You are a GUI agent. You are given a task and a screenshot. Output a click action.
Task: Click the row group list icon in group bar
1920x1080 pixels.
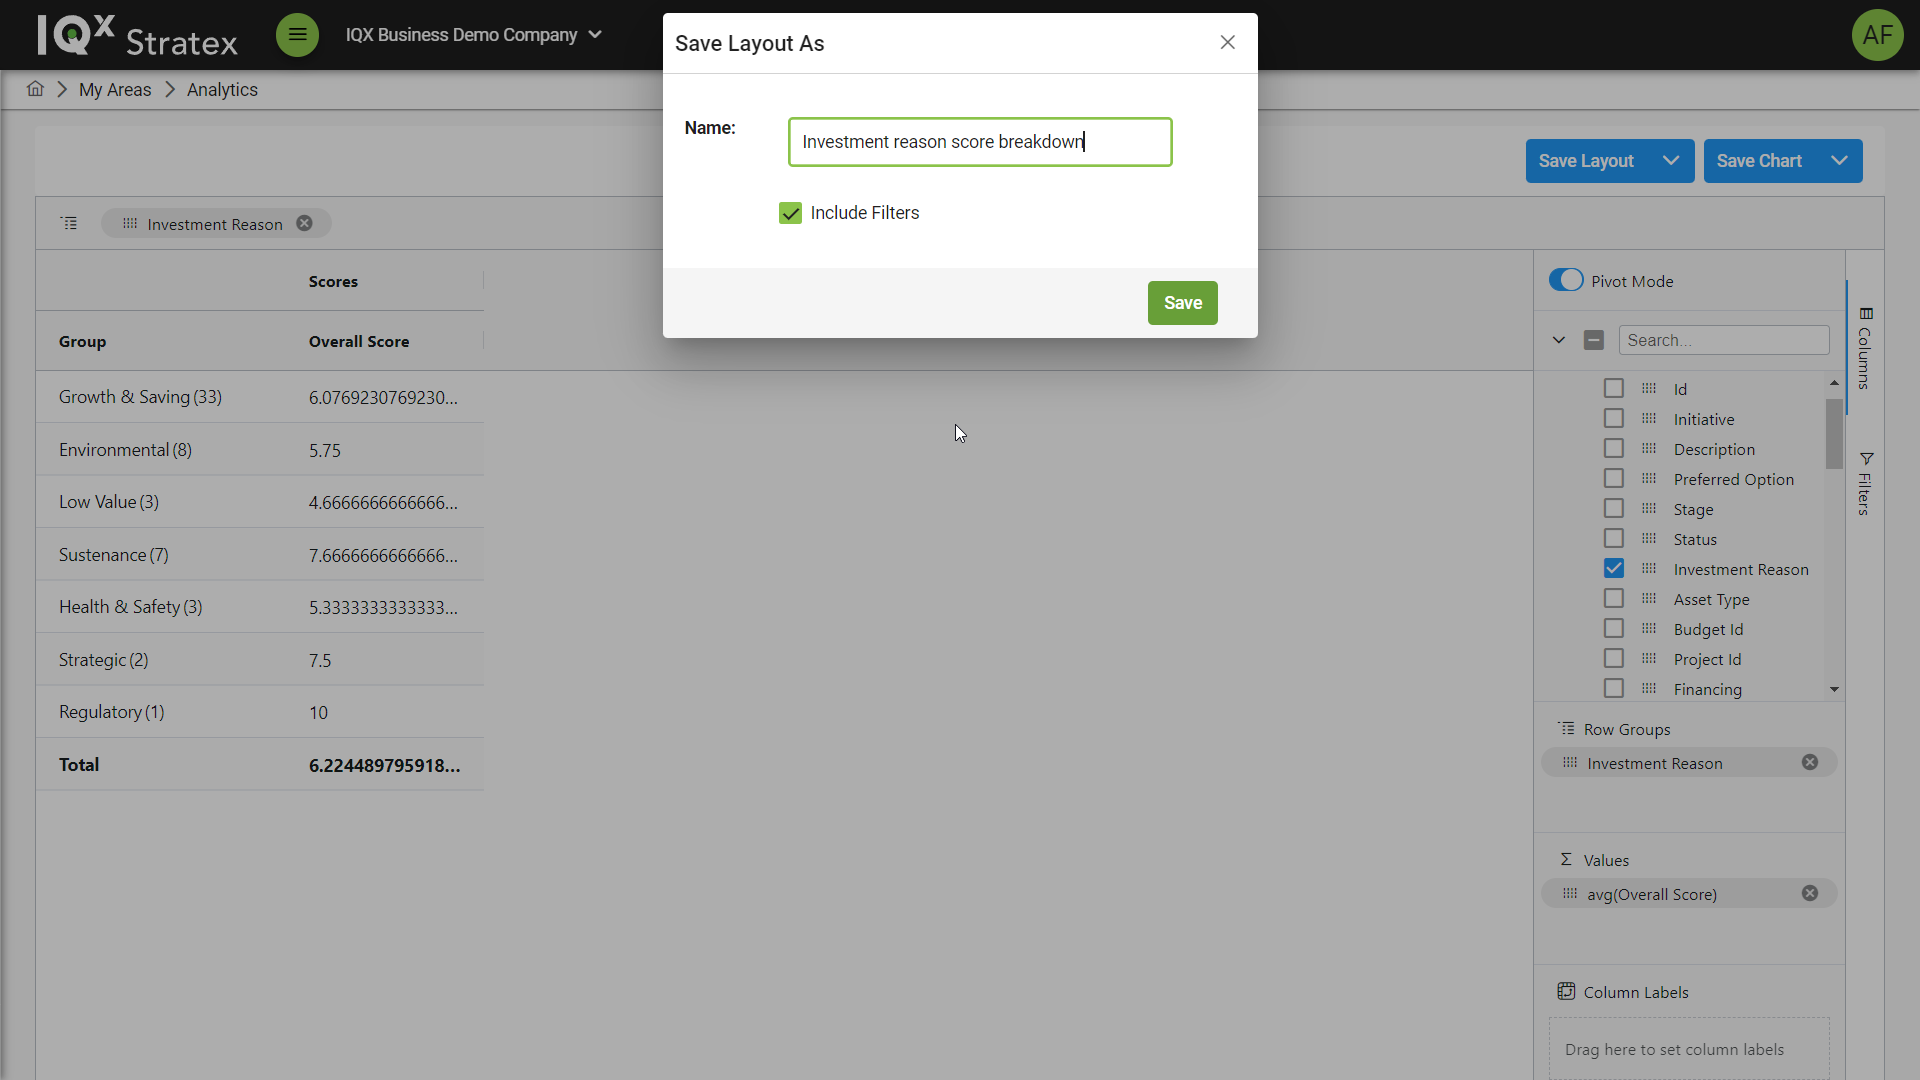69,224
